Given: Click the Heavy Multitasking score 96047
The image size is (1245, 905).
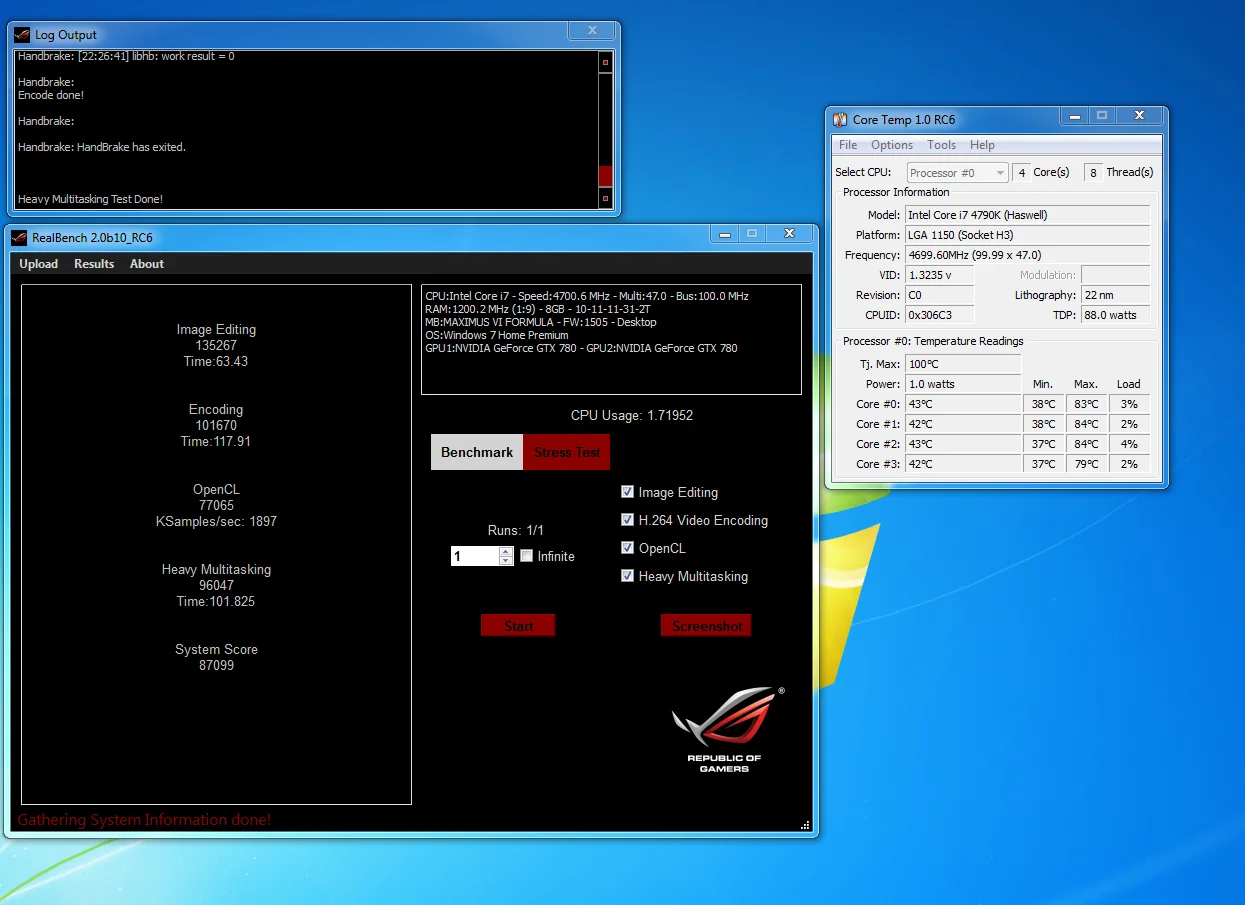Looking at the screenshot, I should point(216,585).
